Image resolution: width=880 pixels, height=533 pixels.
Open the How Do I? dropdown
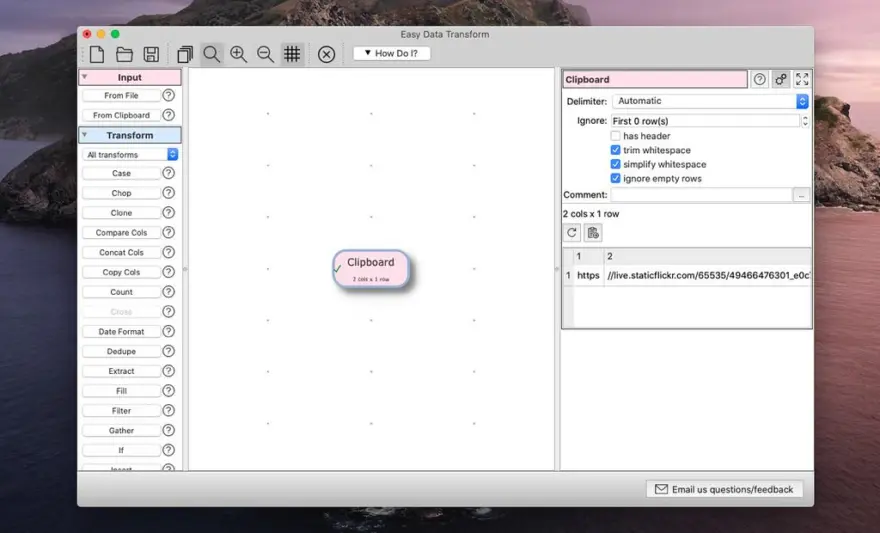392,53
